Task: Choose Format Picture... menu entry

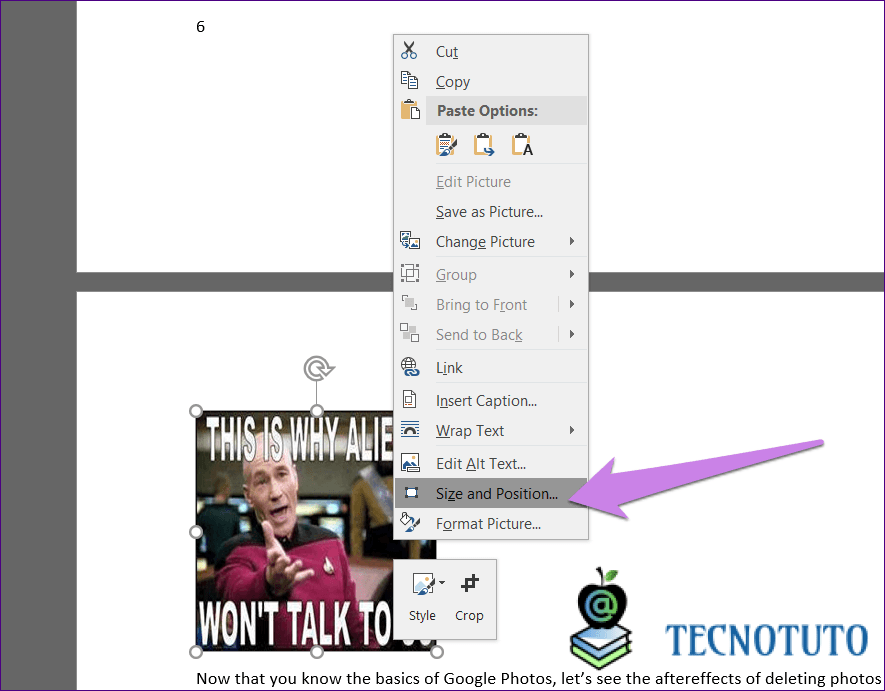Action: 490,524
